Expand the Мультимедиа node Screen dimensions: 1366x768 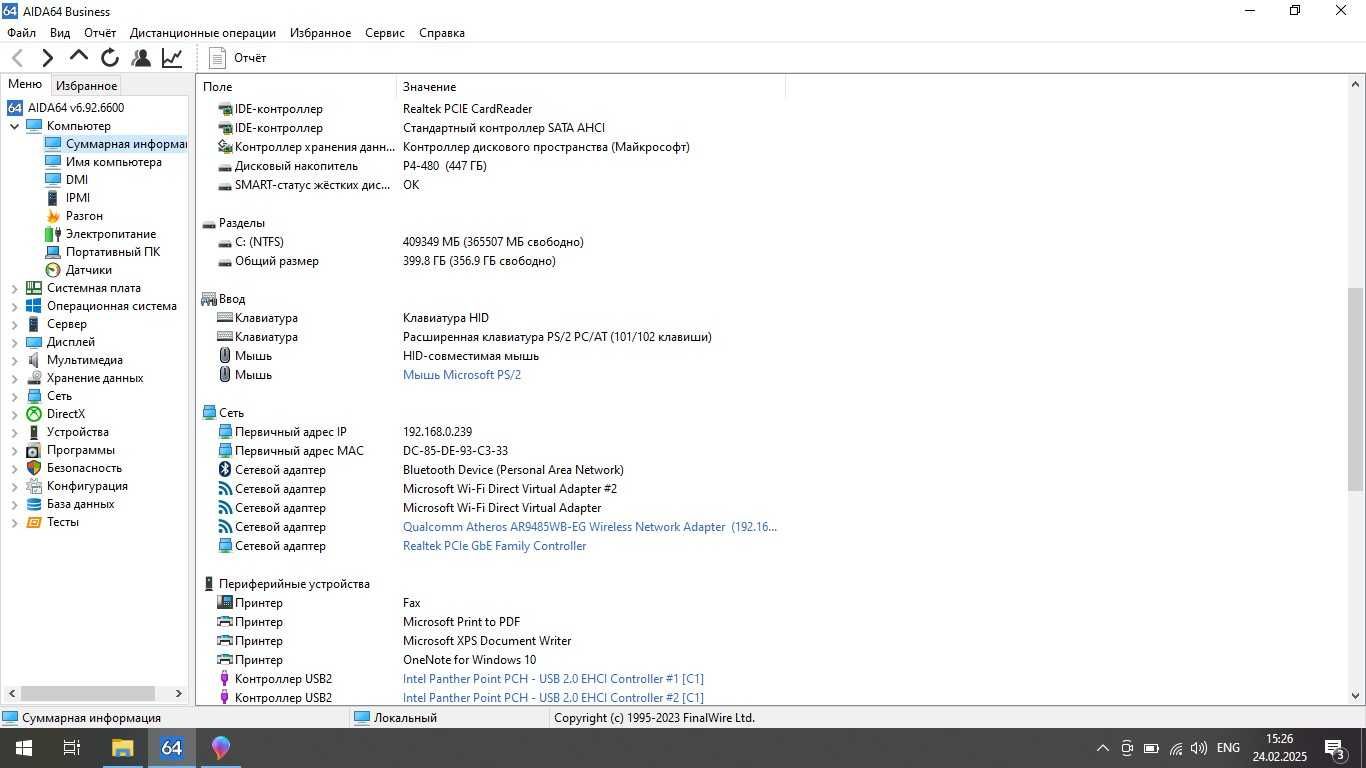[14, 360]
